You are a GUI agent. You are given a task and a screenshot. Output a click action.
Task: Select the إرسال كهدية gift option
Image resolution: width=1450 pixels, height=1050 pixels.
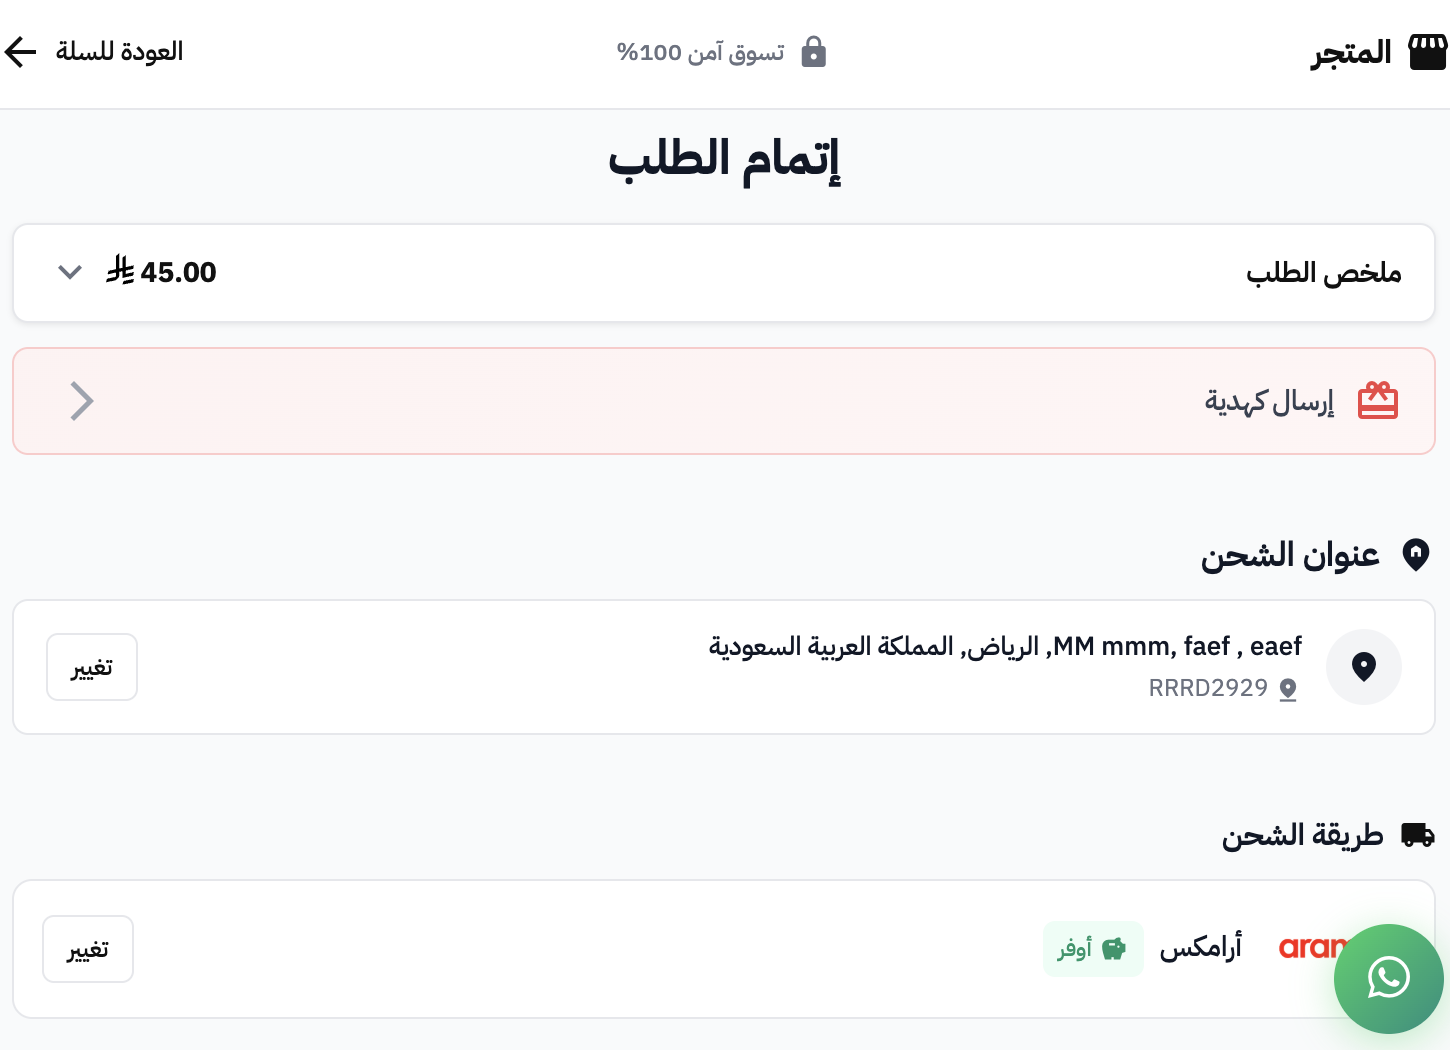click(1268, 401)
